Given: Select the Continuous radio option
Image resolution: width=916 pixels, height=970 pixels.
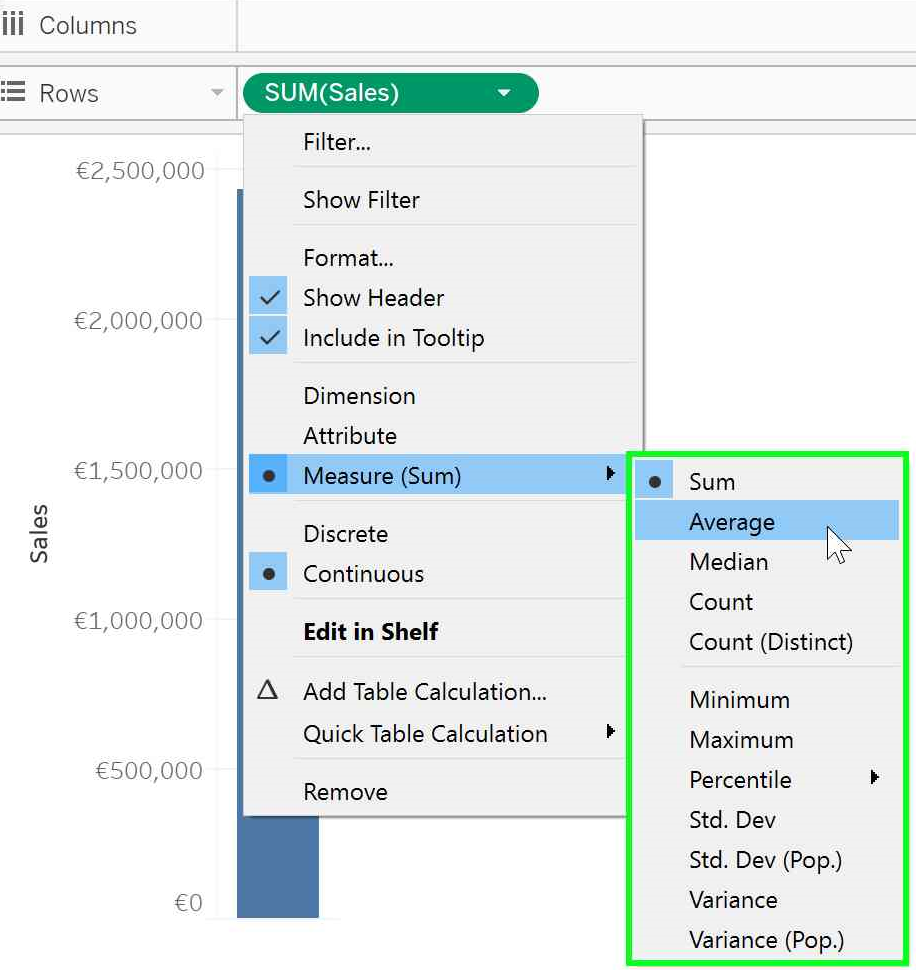Looking at the screenshot, I should [268, 574].
